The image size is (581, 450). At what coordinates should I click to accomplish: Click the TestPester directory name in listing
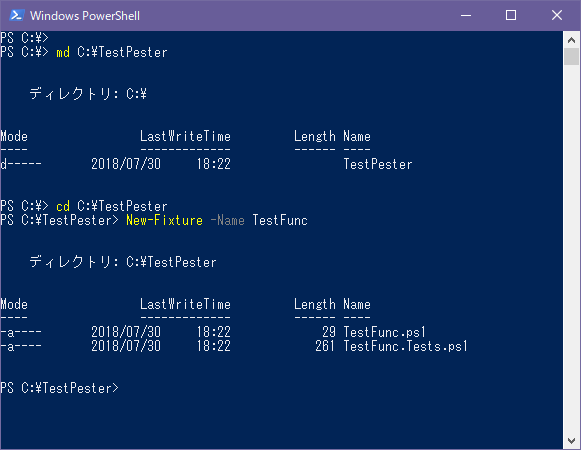click(x=378, y=164)
